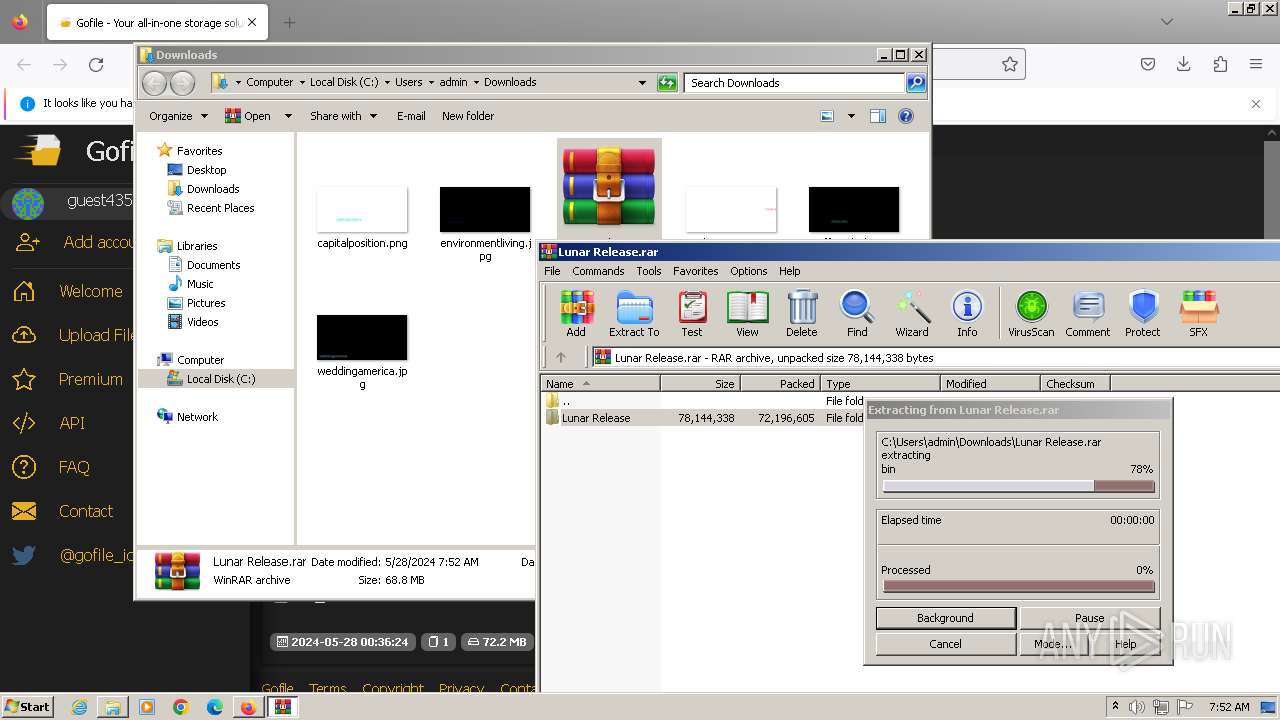The width and height of the screenshot is (1280, 720).
Task: Select the weddingamerica.jpg thumbnail
Action: click(362, 337)
